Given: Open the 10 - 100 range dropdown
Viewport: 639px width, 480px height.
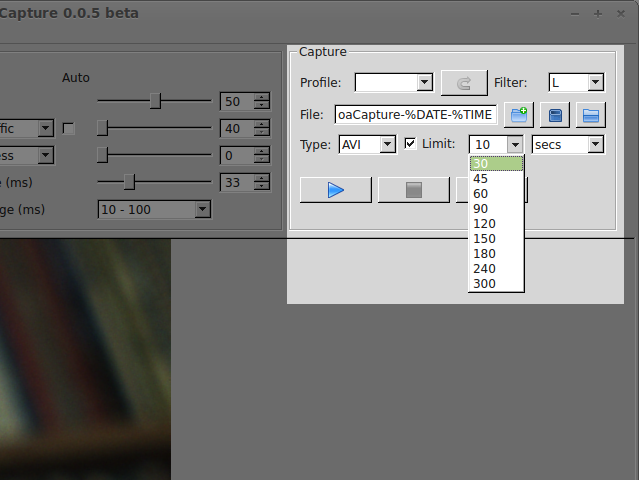Looking at the screenshot, I should (x=154, y=209).
